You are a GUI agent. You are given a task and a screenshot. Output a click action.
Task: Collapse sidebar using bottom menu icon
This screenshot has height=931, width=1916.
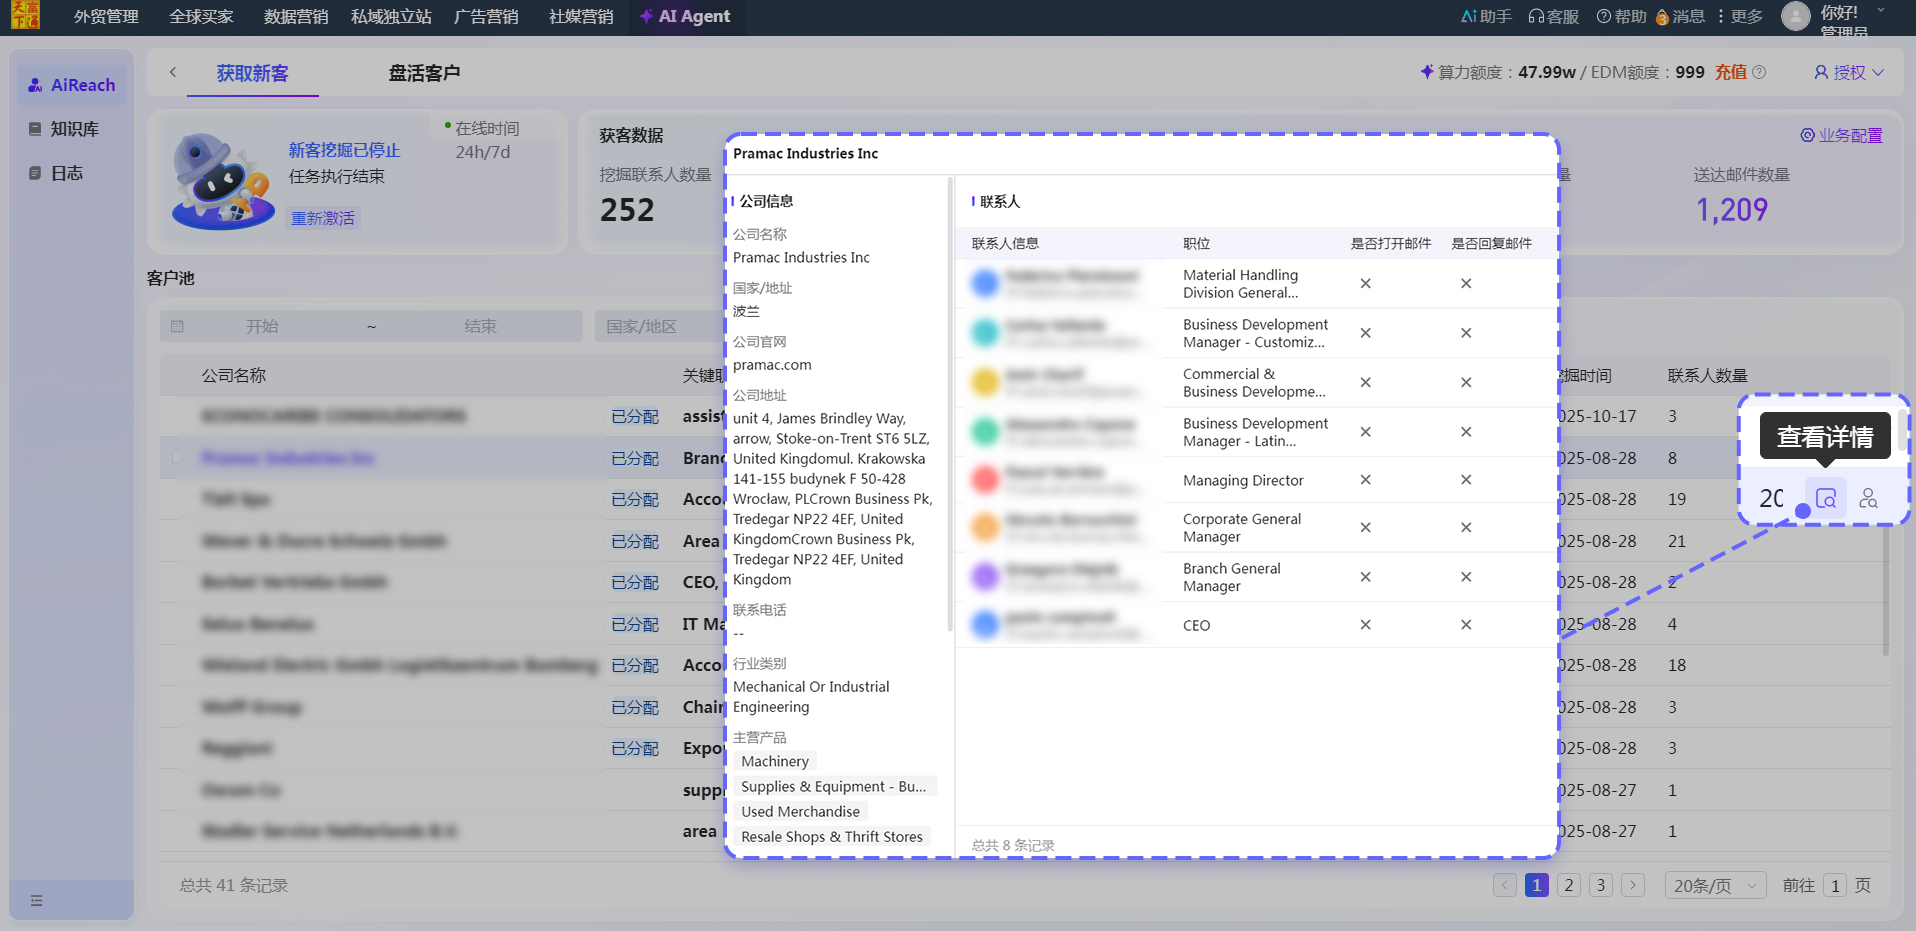tap(37, 900)
